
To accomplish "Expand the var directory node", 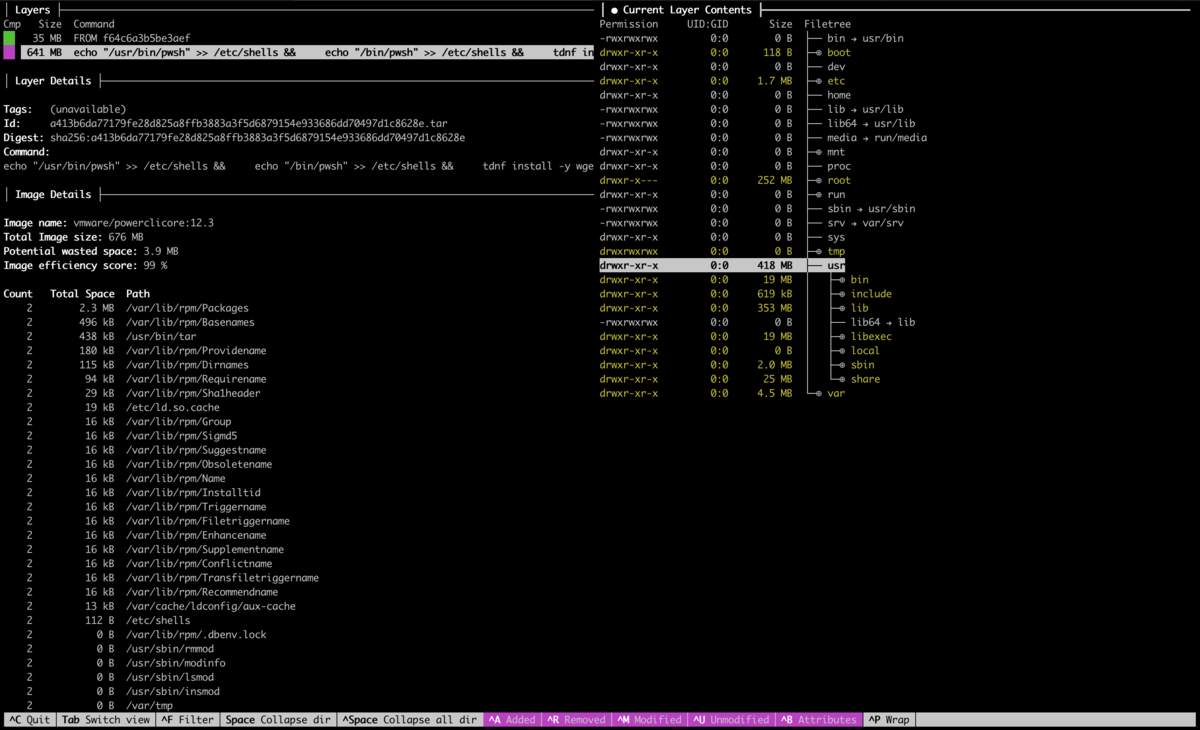I will 819,394.
